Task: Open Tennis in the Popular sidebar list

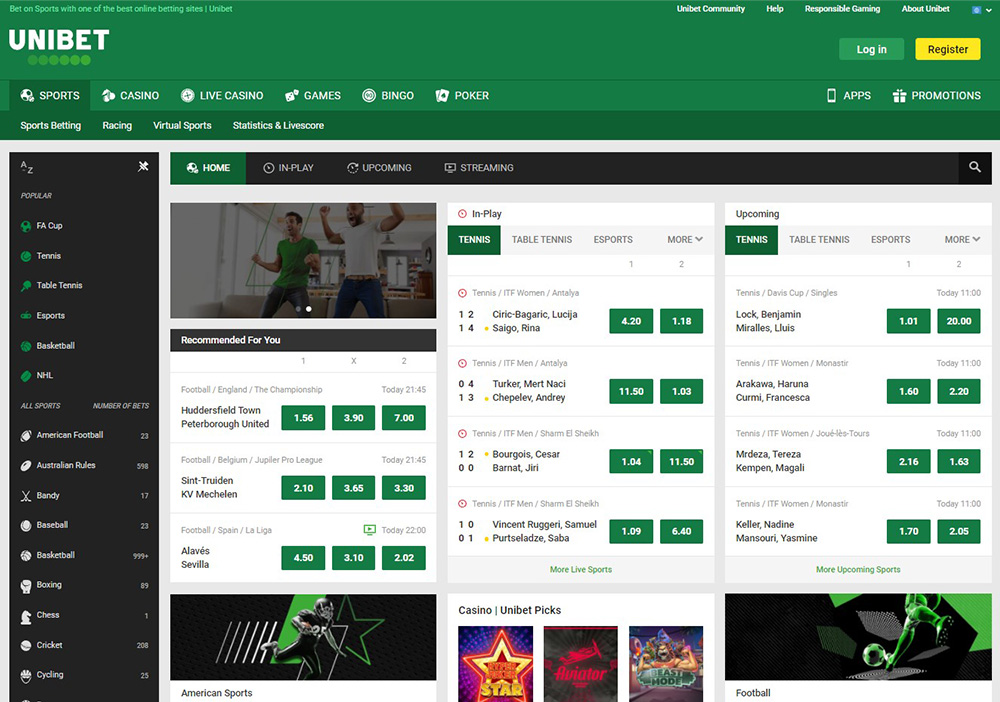Action: pyautogui.click(x=48, y=256)
